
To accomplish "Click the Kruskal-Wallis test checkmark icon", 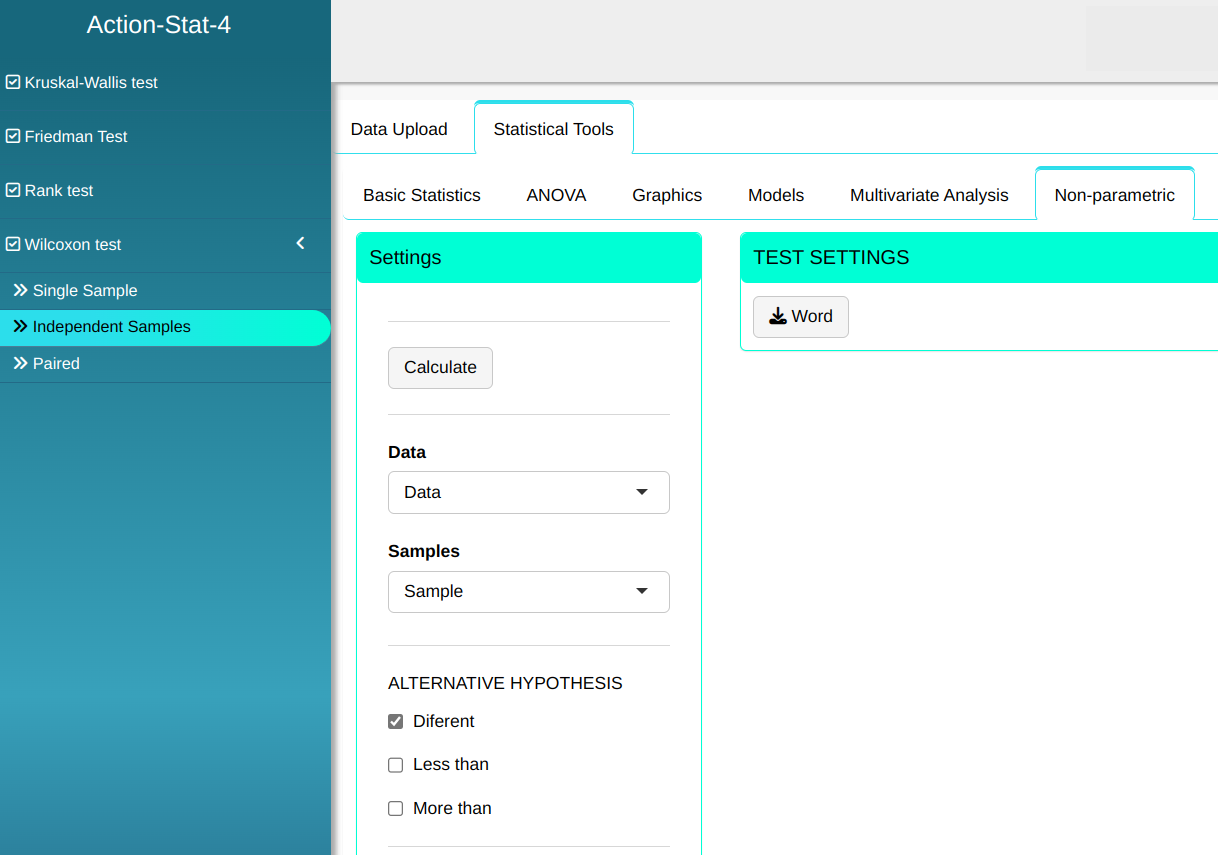I will [13, 83].
